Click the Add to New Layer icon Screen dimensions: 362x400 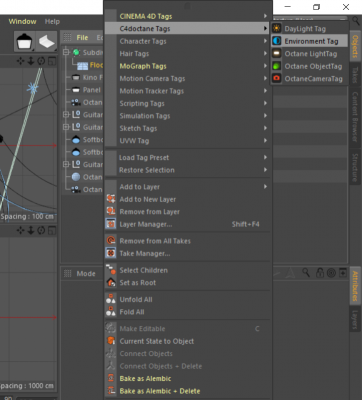pyautogui.click(x=111, y=199)
